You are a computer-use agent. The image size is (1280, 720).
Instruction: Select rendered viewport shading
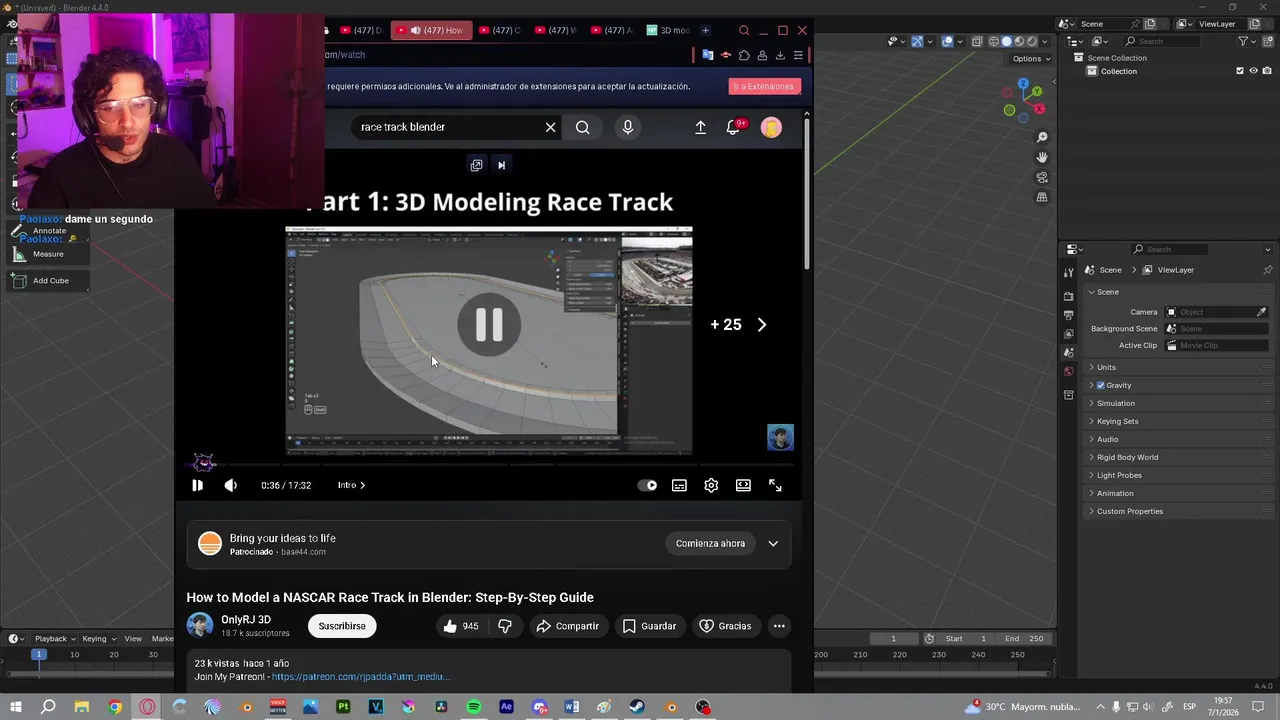pos(1033,41)
